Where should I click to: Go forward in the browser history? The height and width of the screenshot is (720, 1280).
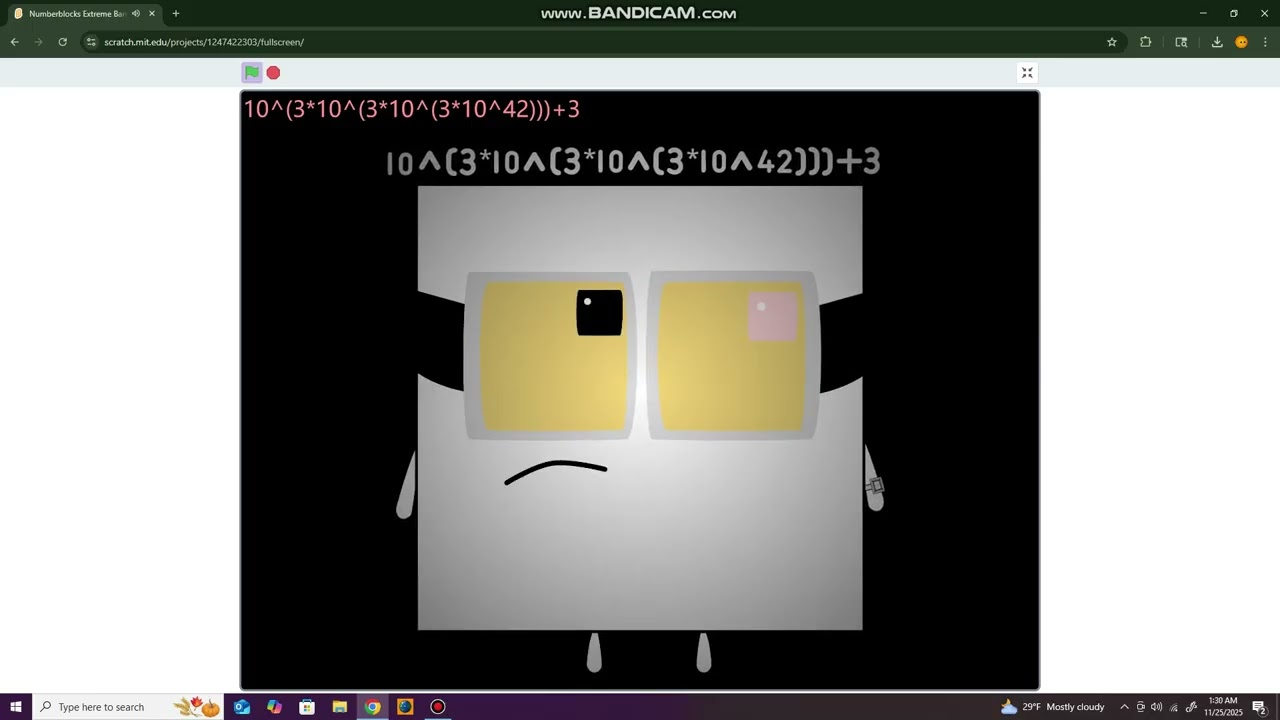pos(39,42)
